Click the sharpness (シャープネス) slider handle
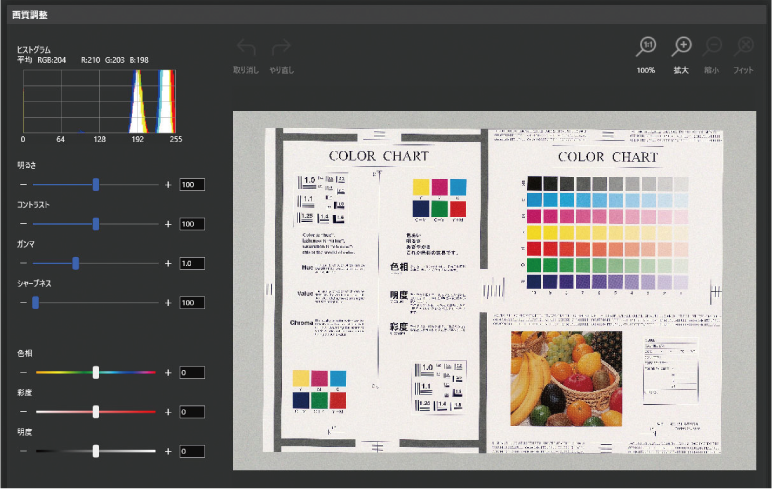 35,302
